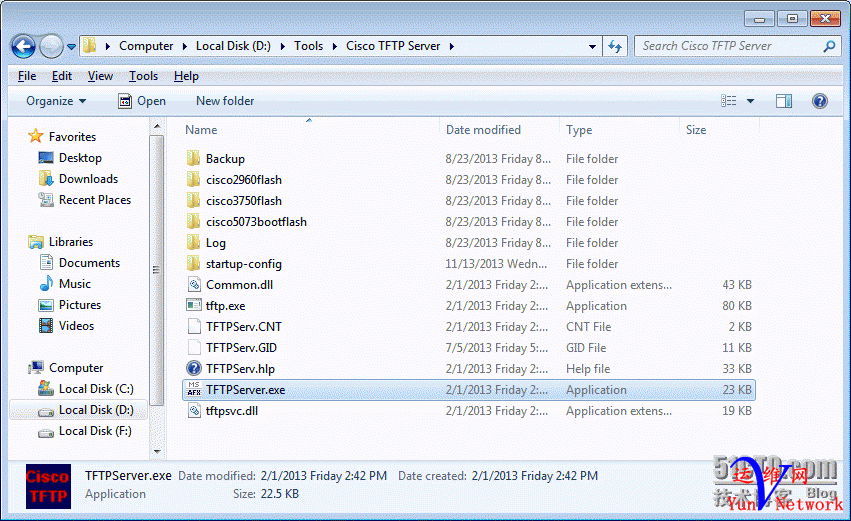
Task: Select the Pictures library
Action: pyautogui.click(x=80, y=304)
